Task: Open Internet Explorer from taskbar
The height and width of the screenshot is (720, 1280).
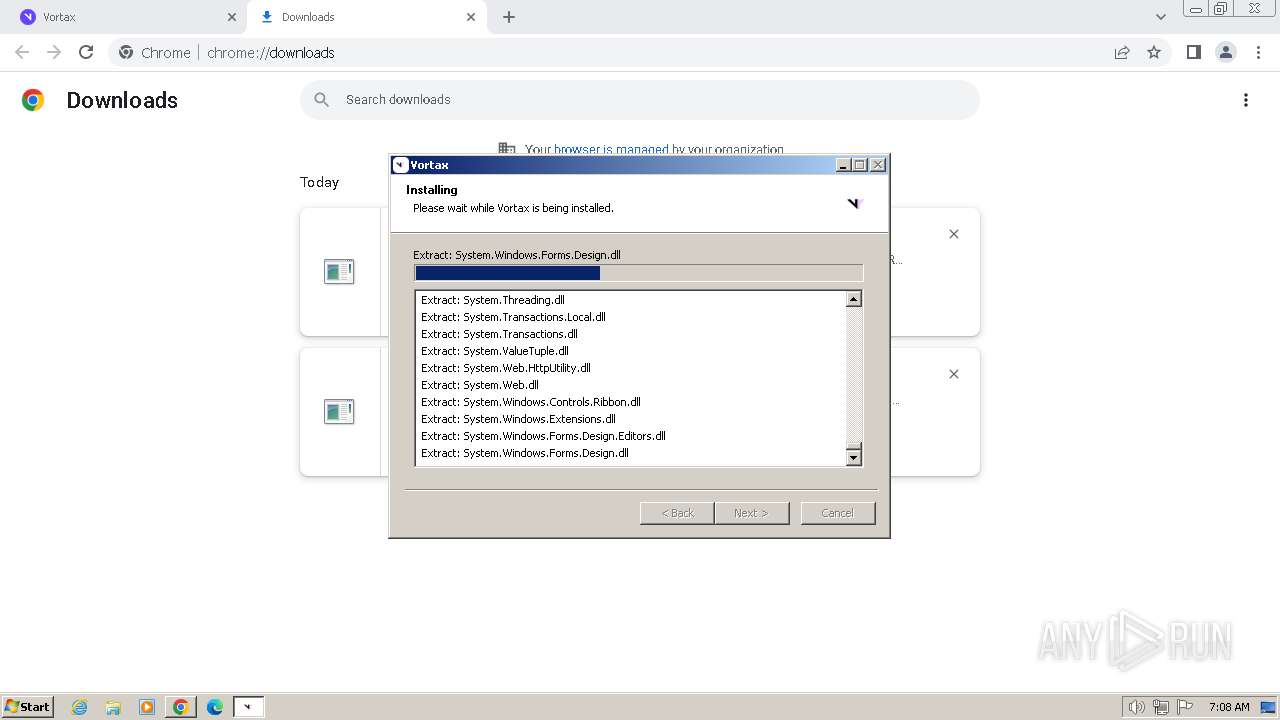Action: tap(80, 707)
